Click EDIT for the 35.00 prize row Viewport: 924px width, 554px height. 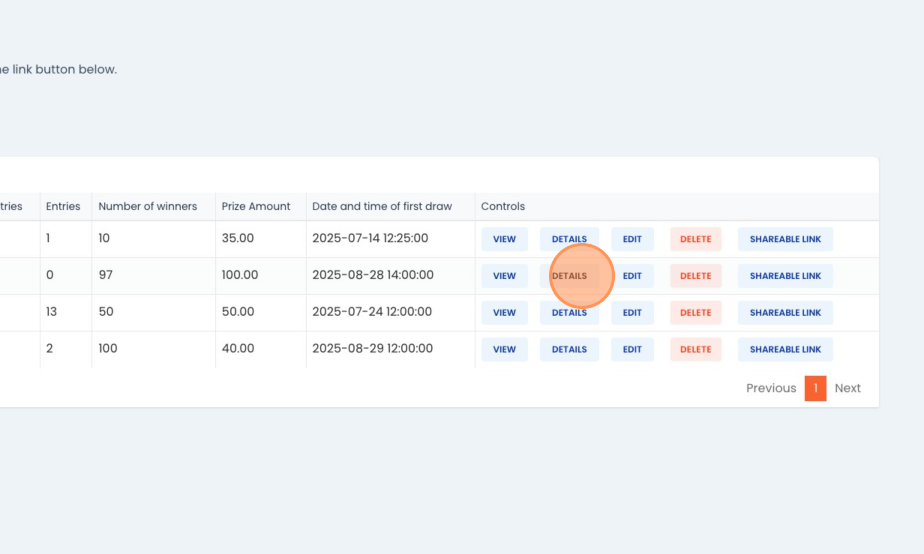pos(632,239)
